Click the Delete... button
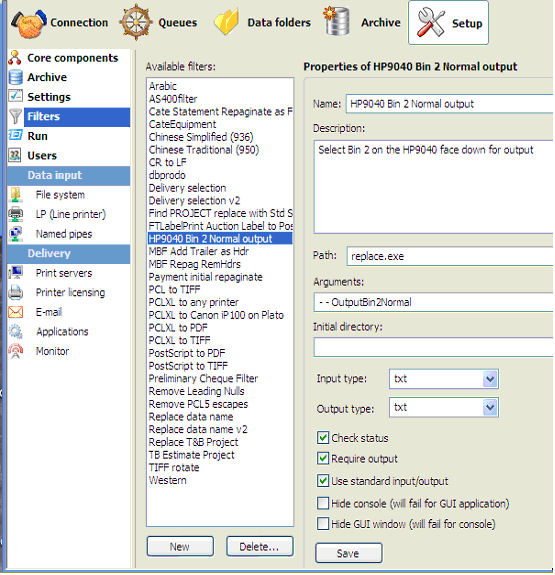This screenshot has height=575, width=555. tap(260, 546)
